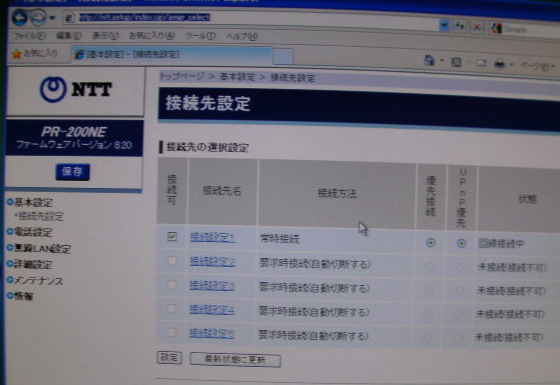Screen dimensions: 560x385
Task: Click the Print icon in the command bar
Action: pos(500,64)
